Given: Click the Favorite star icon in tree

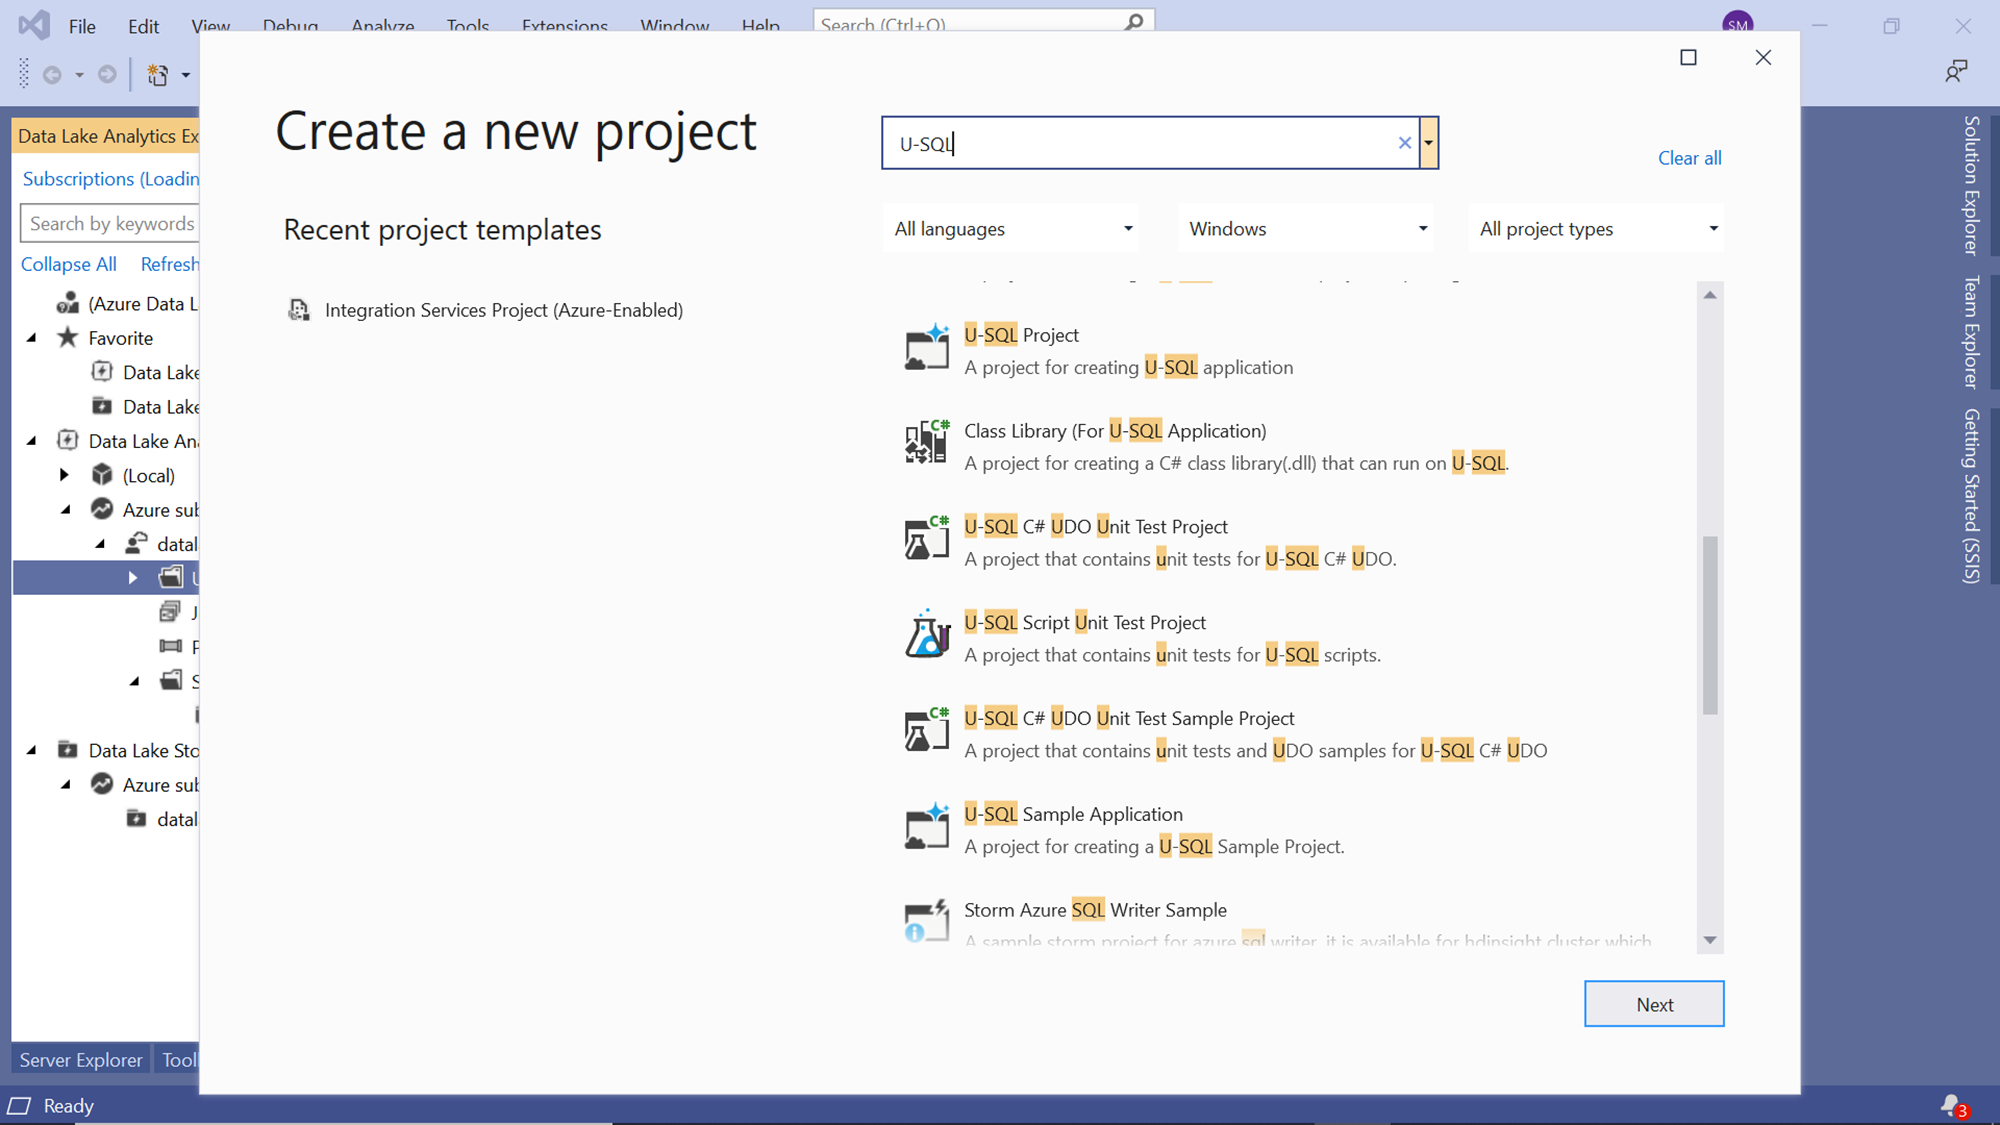Looking at the screenshot, I should pos(67,338).
